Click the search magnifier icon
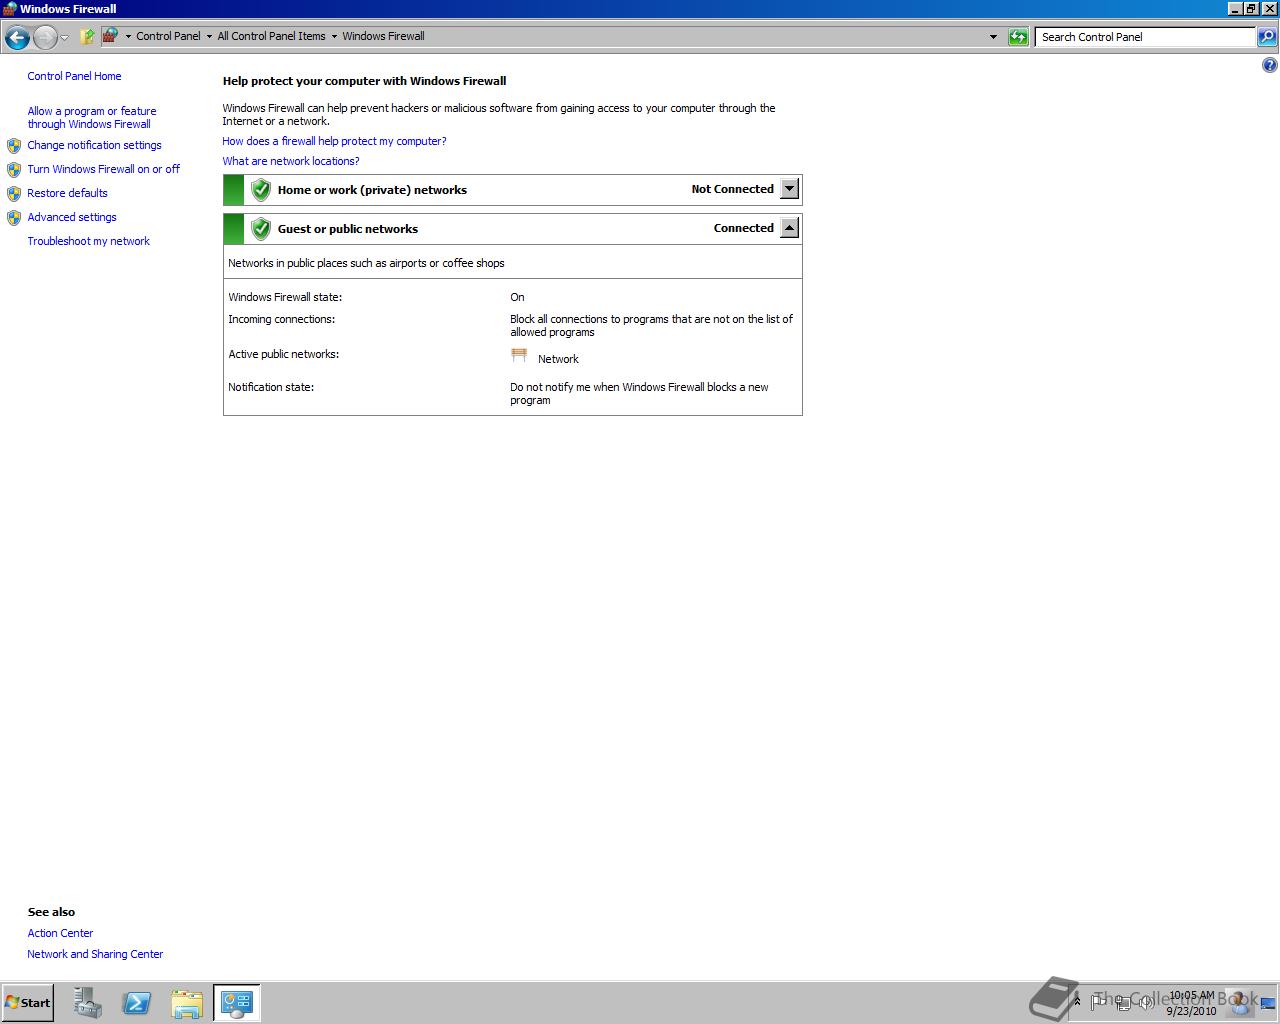 tap(1267, 37)
